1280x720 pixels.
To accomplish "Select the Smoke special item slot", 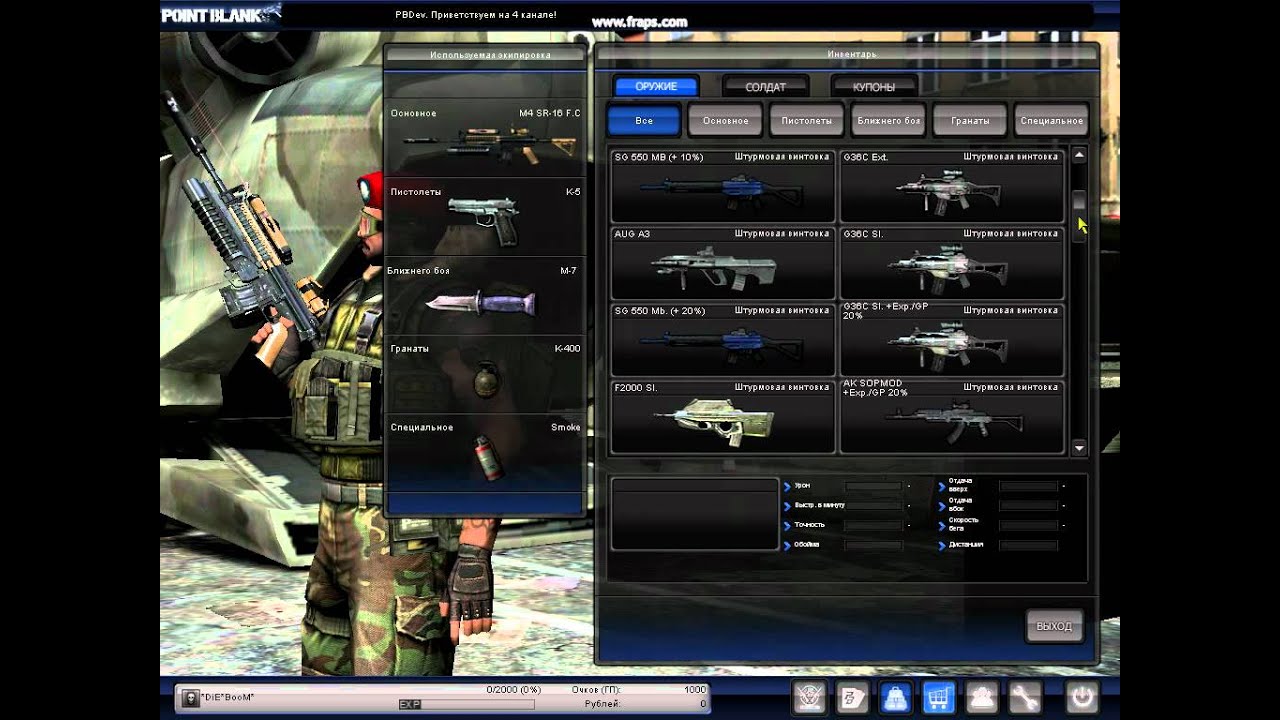I will click(485, 452).
